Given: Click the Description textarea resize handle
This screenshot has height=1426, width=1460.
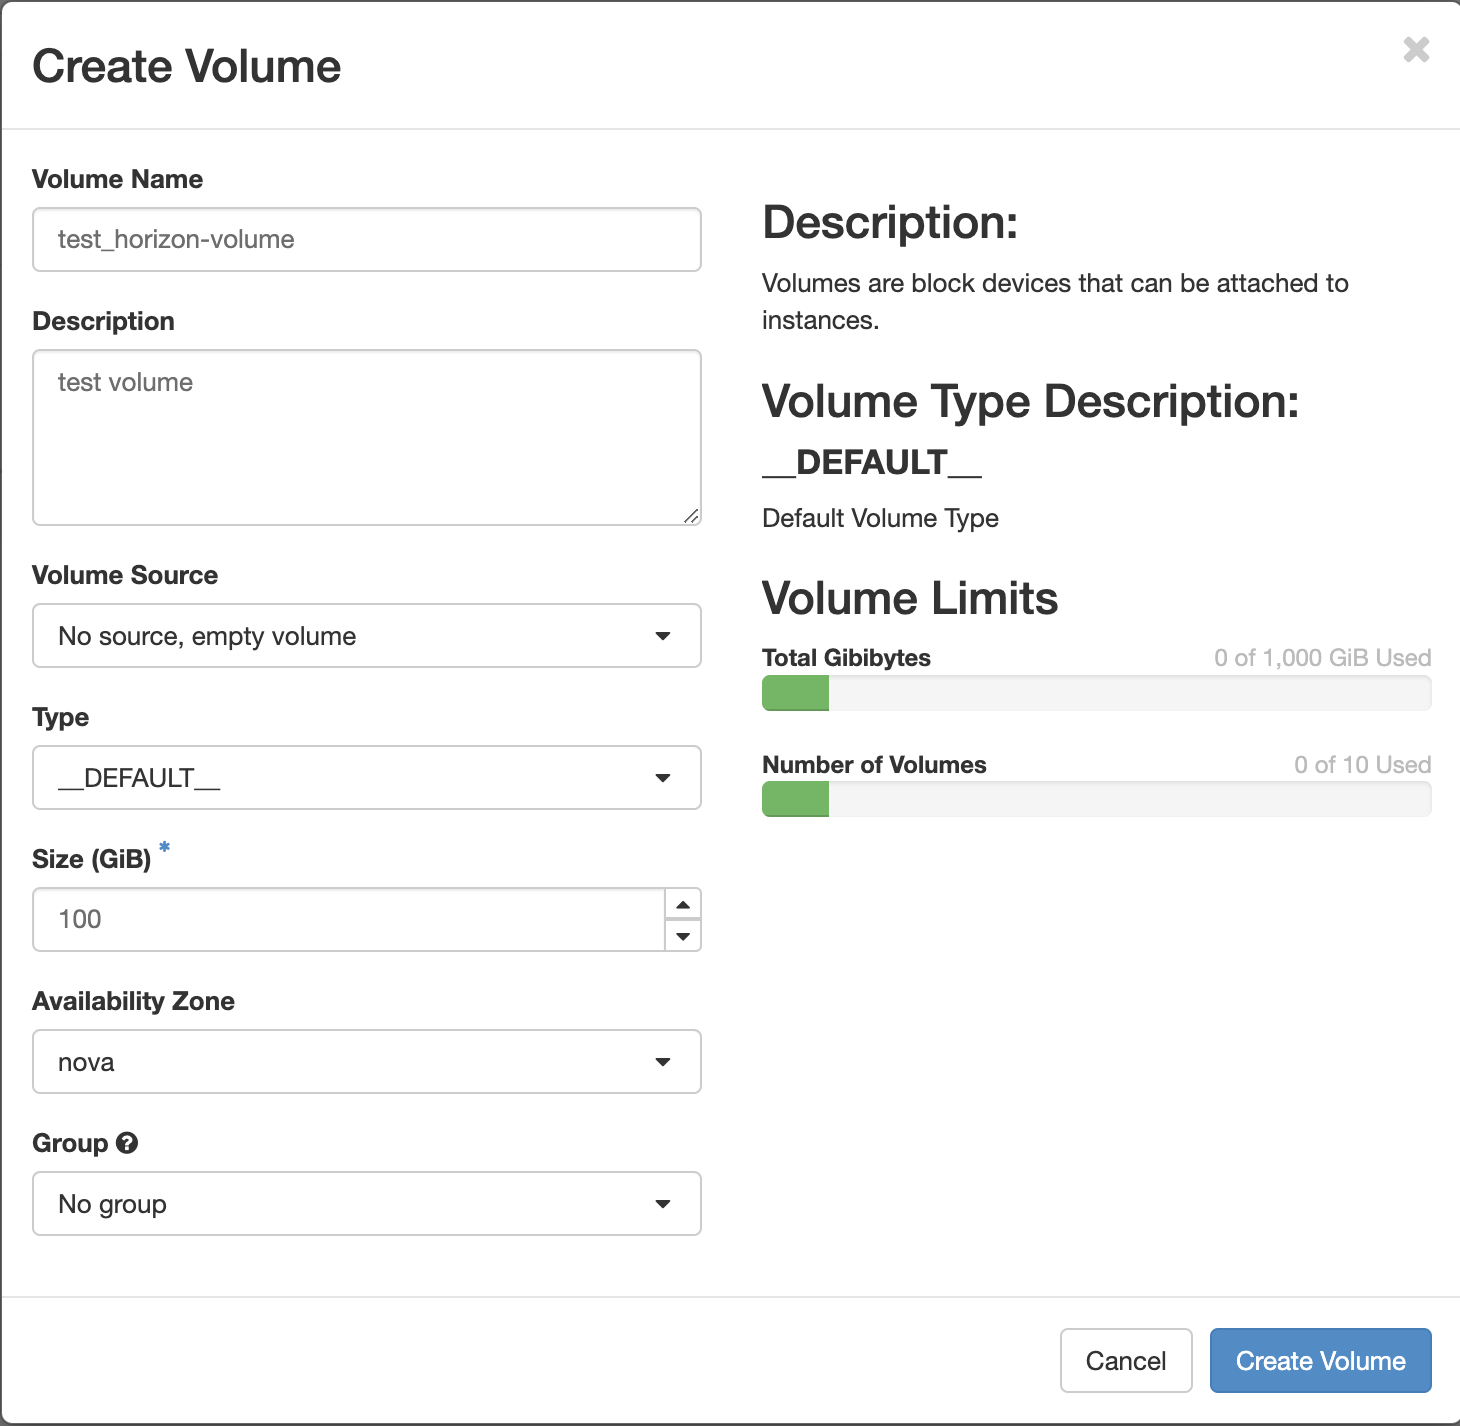Looking at the screenshot, I should (x=691, y=516).
